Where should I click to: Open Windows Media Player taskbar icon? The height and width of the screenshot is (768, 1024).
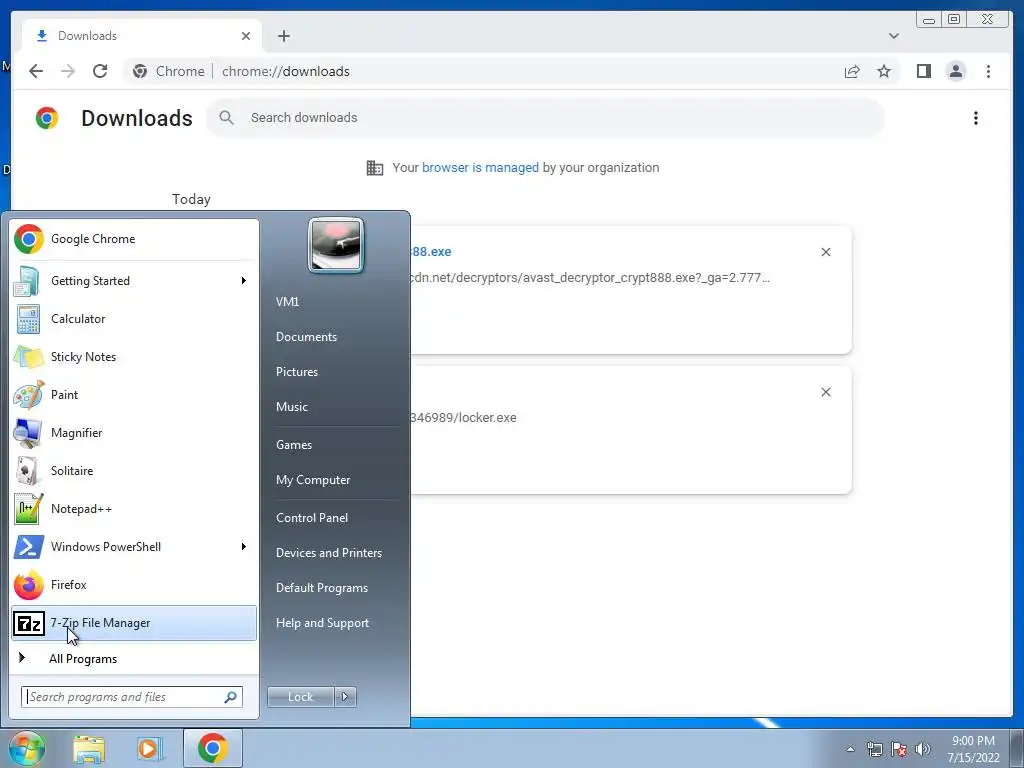click(149, 748)
